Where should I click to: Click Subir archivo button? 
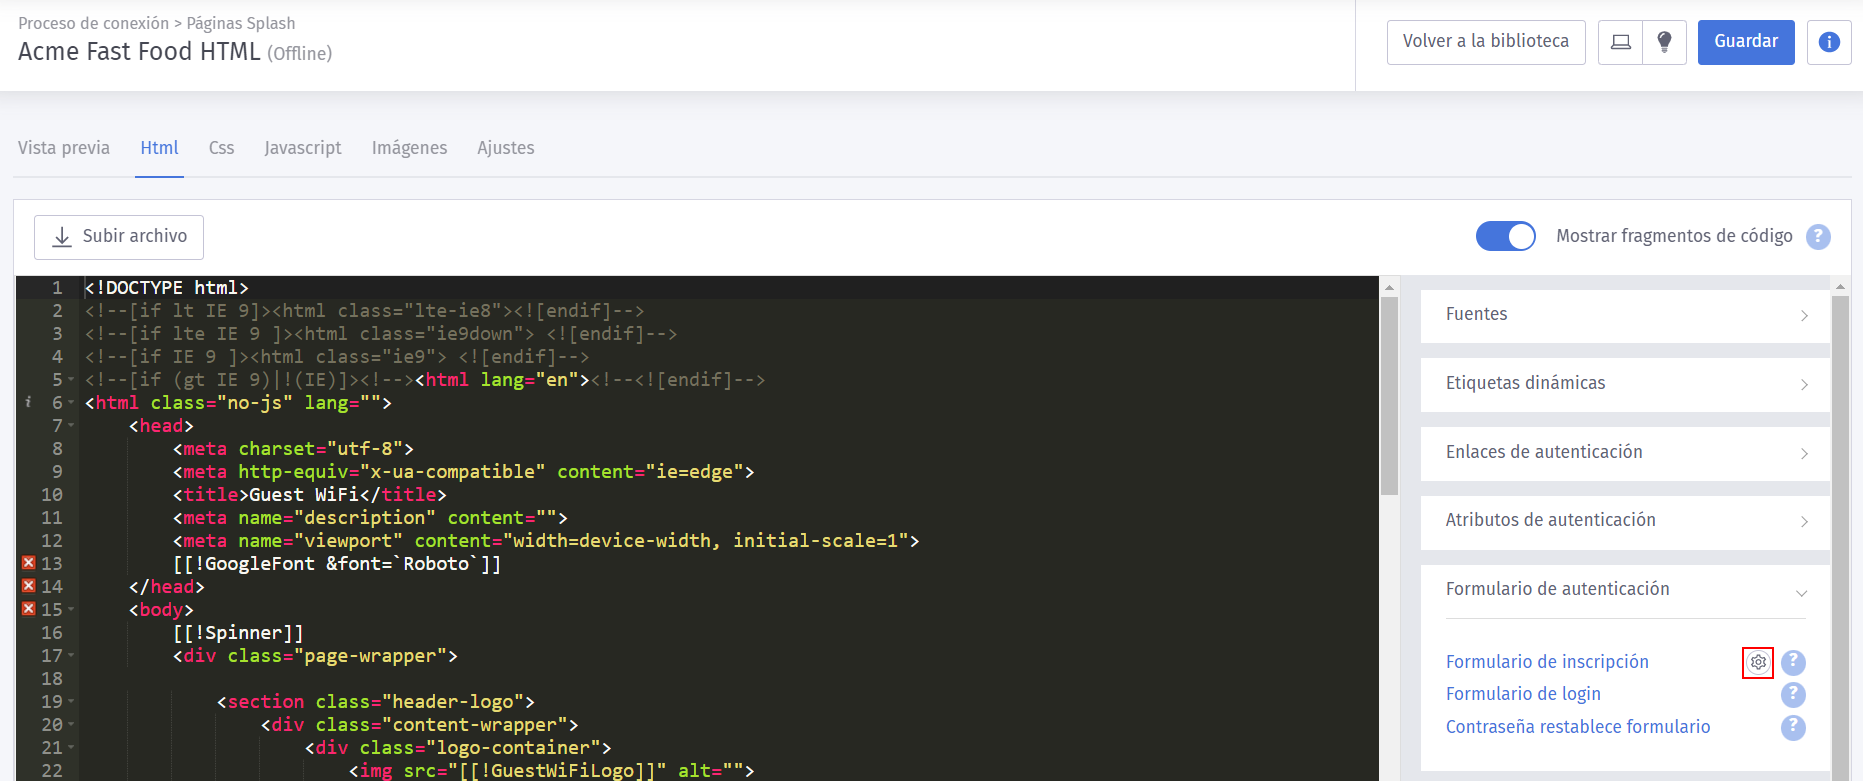tap(119, 237)
